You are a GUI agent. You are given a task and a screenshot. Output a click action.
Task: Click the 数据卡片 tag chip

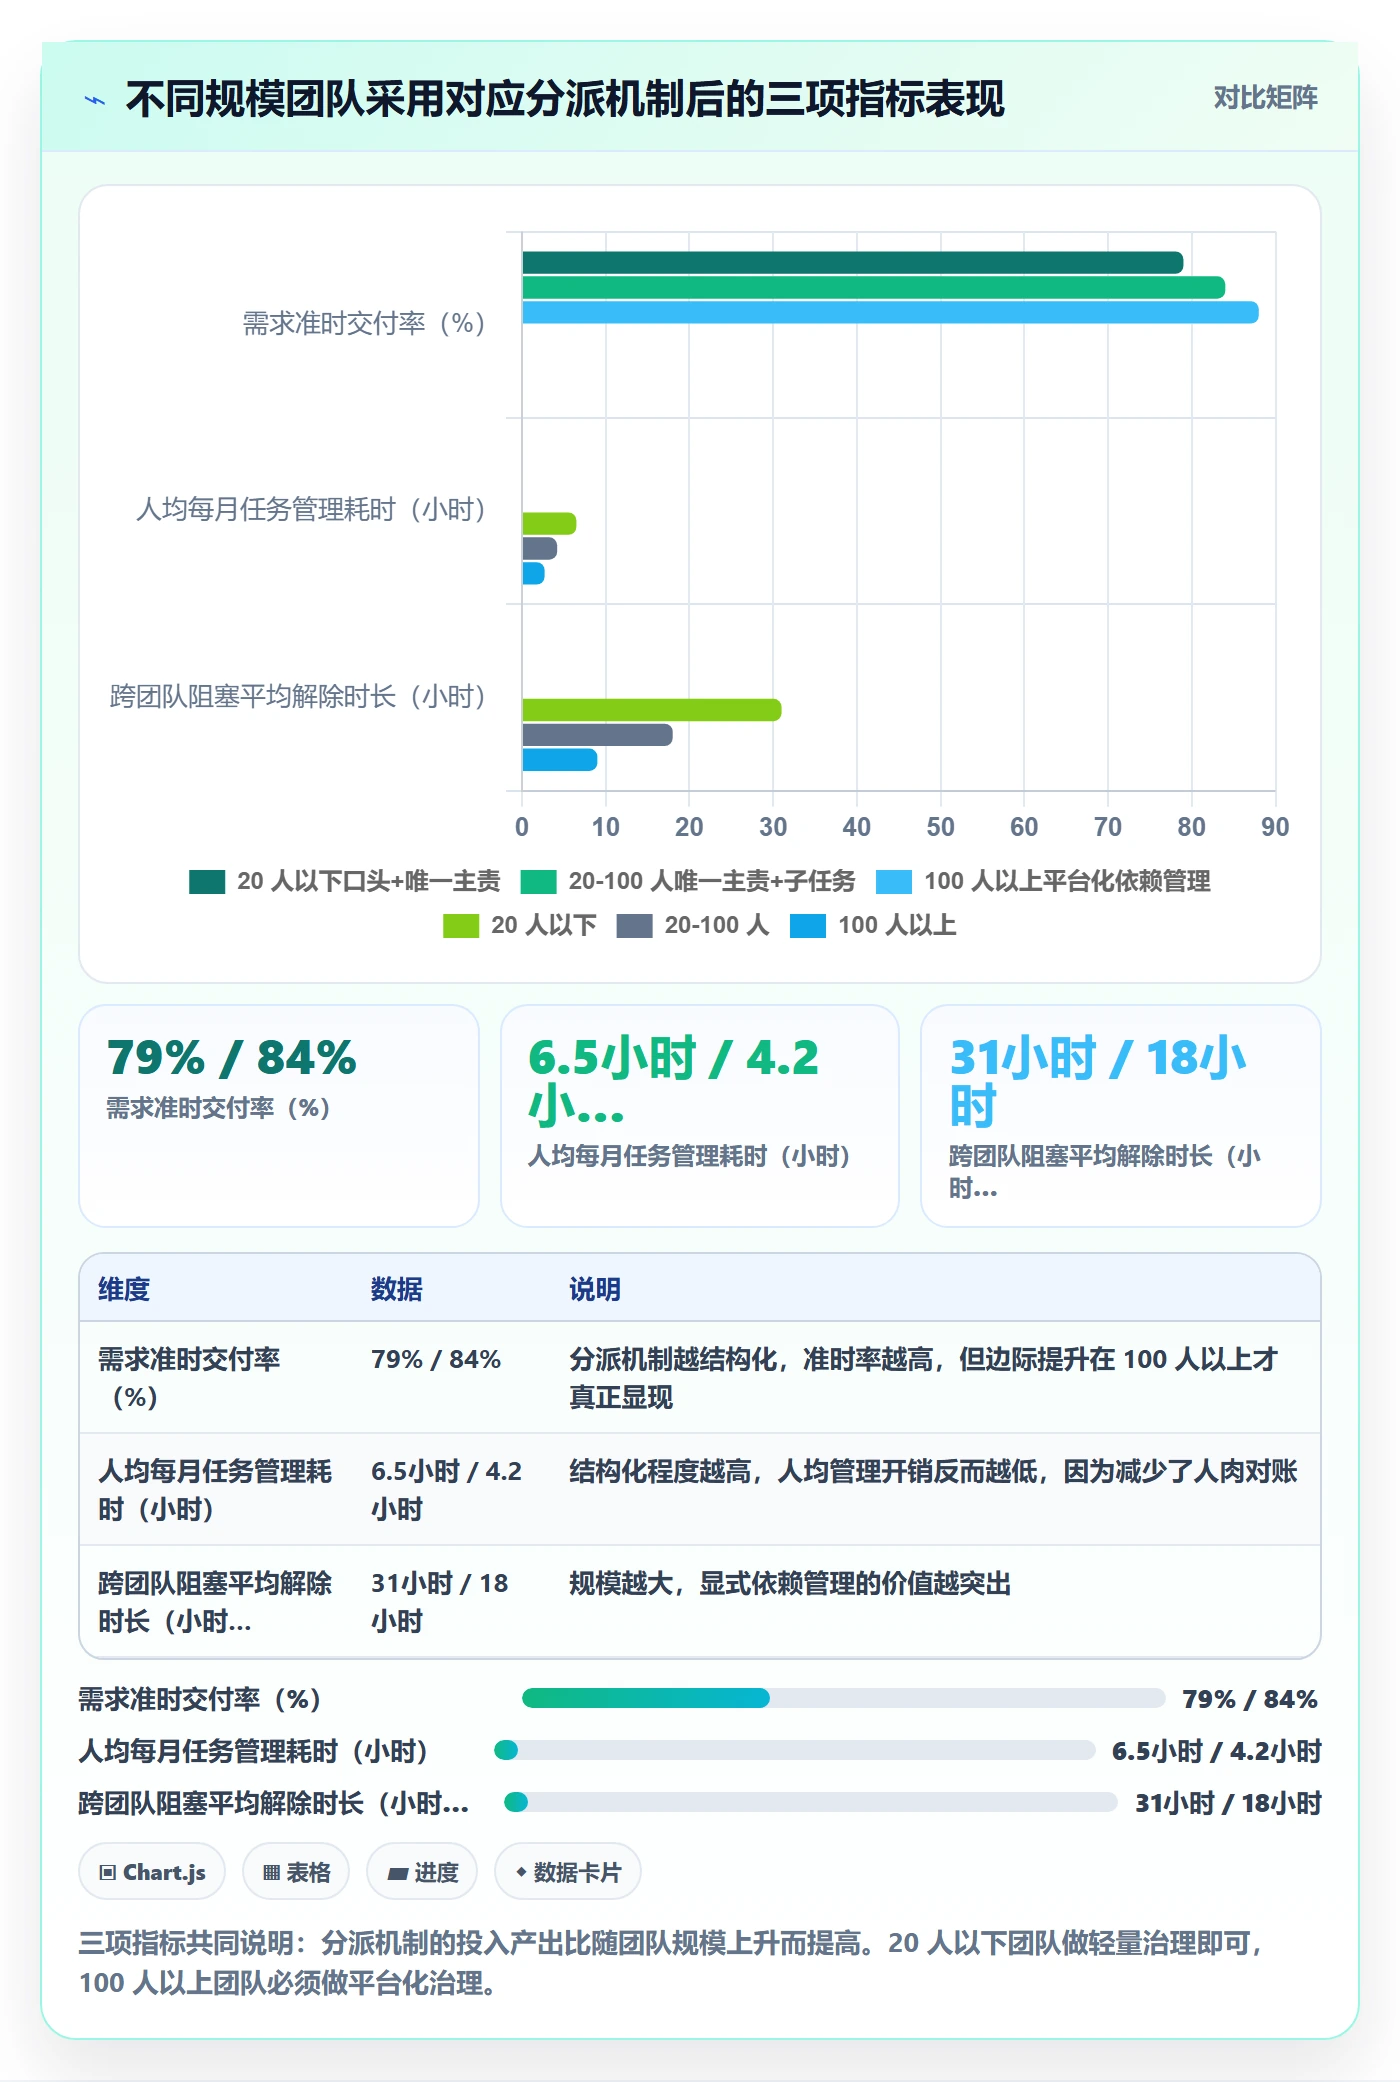tap(568, 1871)
